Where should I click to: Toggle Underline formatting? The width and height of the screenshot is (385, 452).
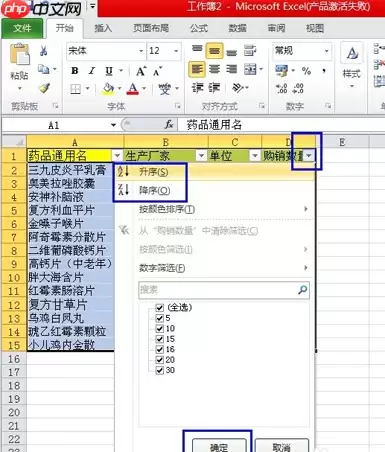coord(109,71)
